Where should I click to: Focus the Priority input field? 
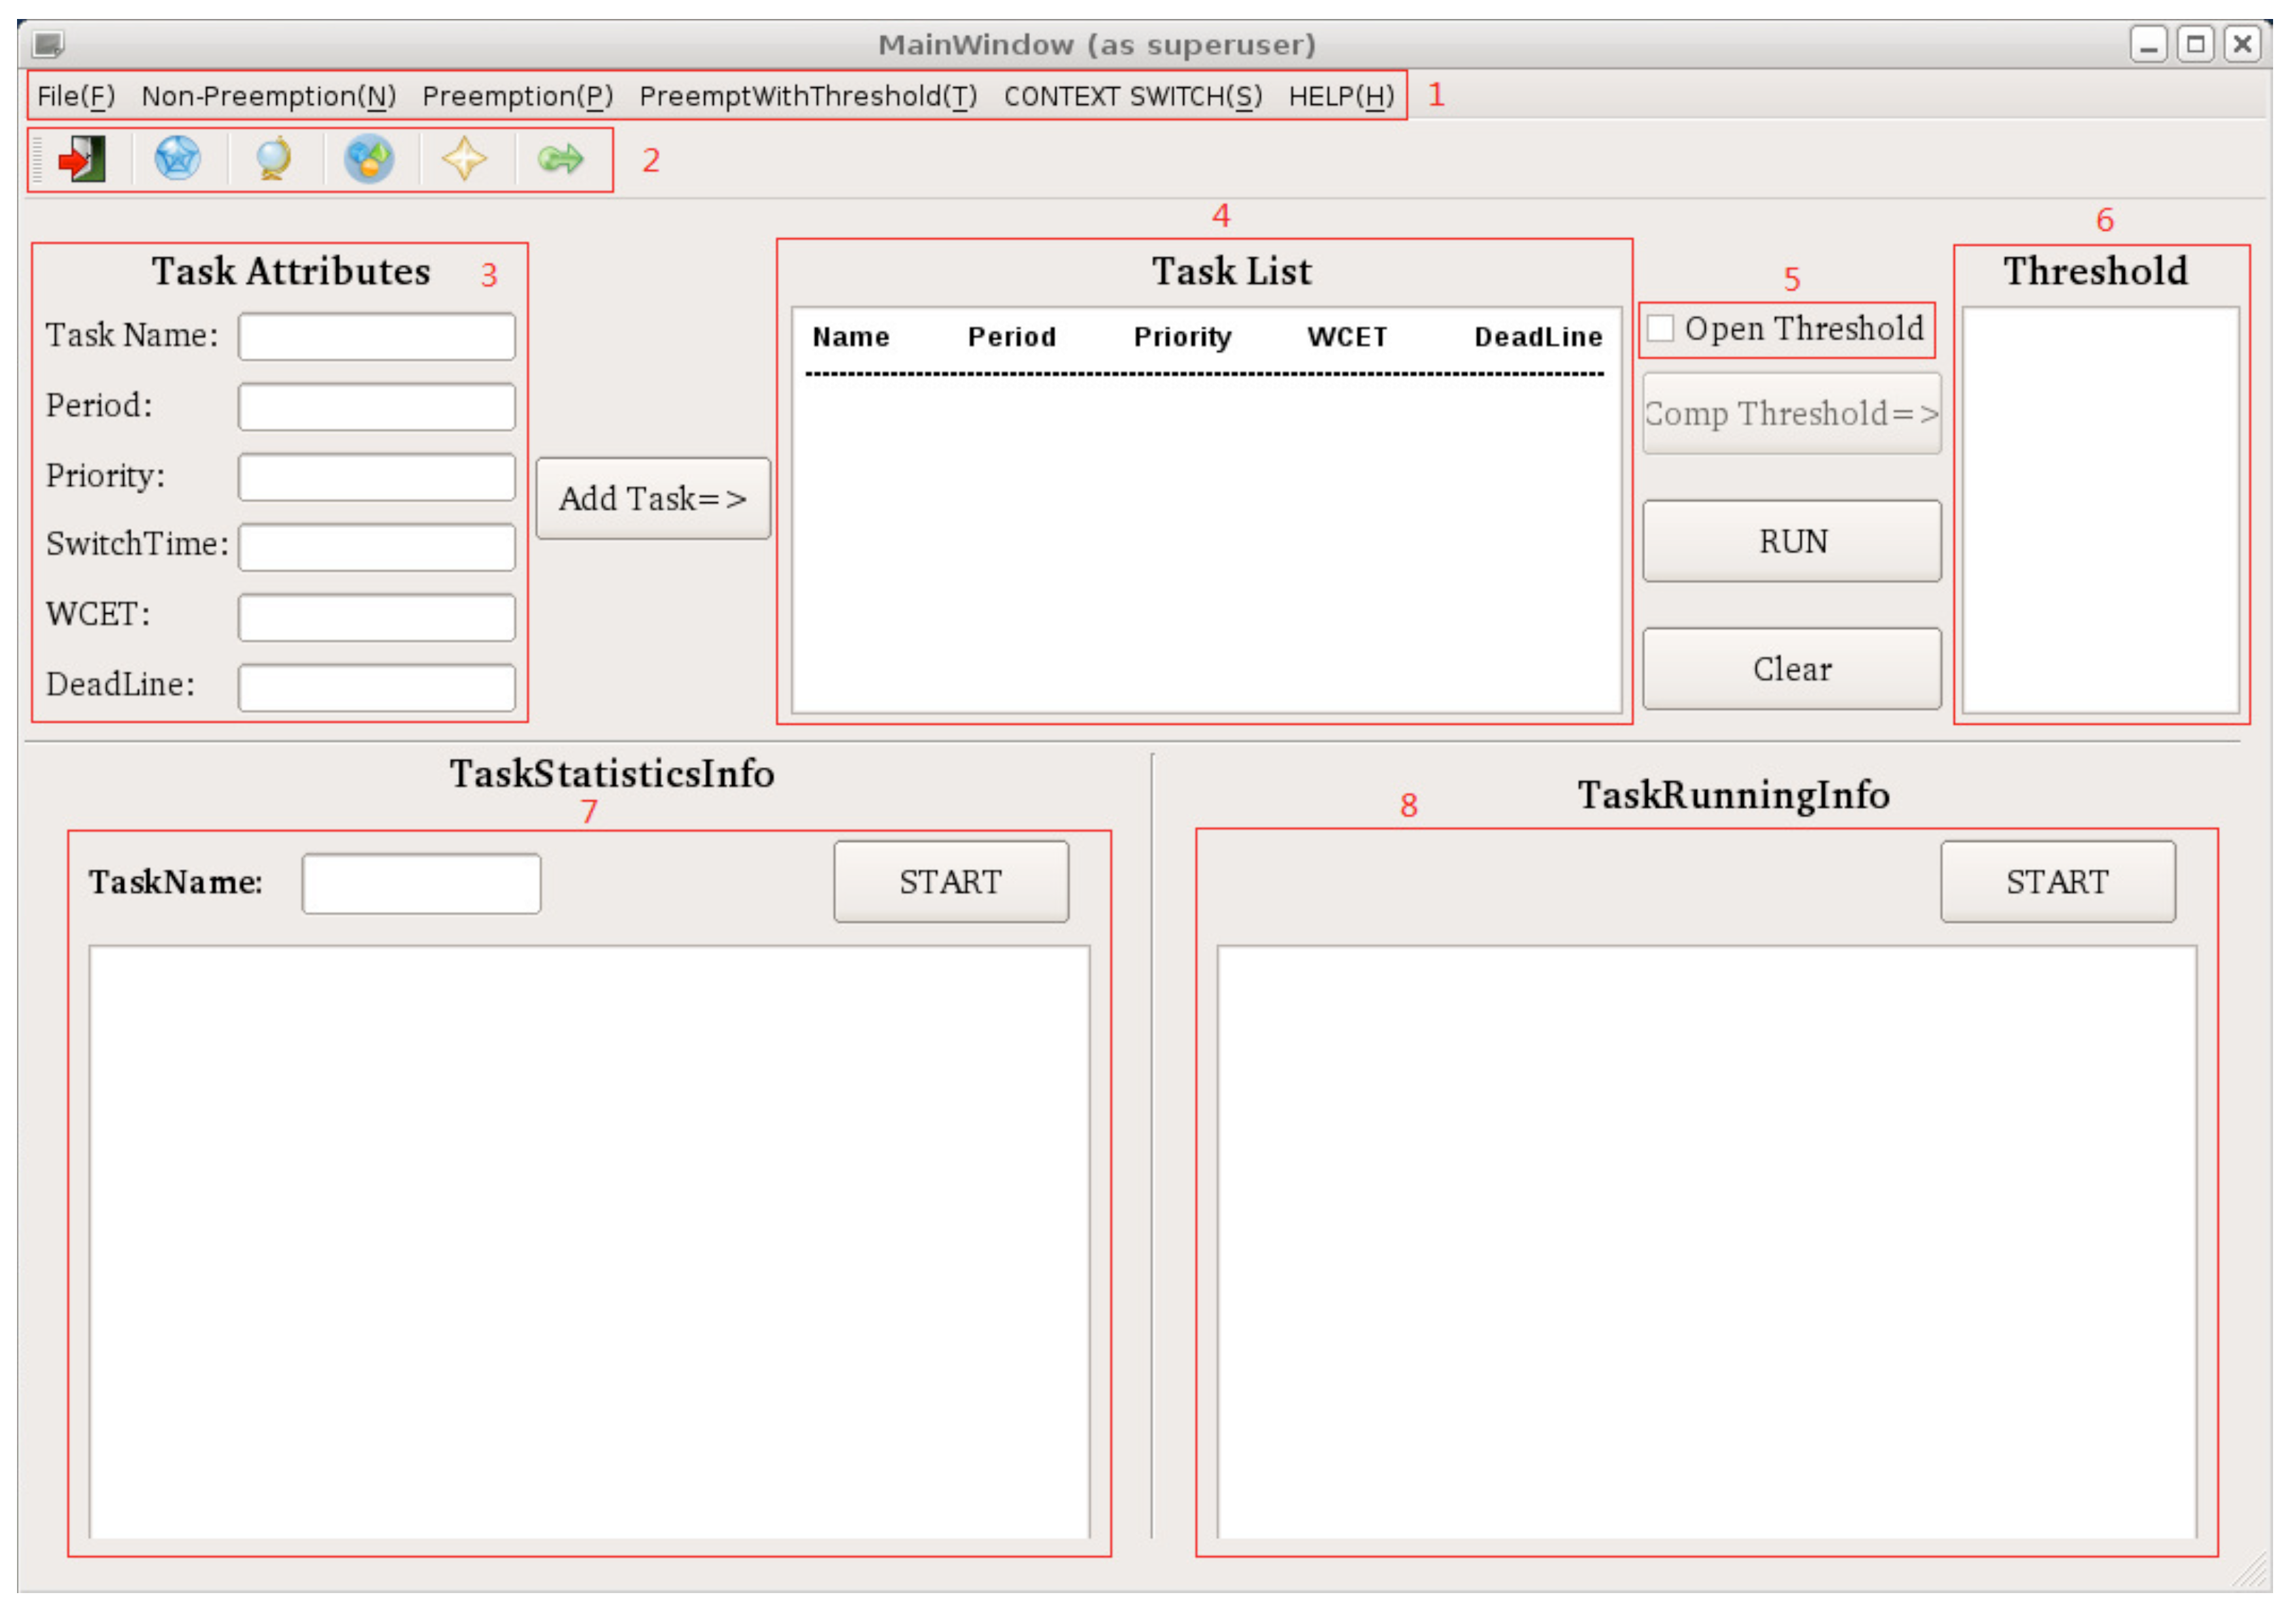pyautogui.click(x=377, y=478)
